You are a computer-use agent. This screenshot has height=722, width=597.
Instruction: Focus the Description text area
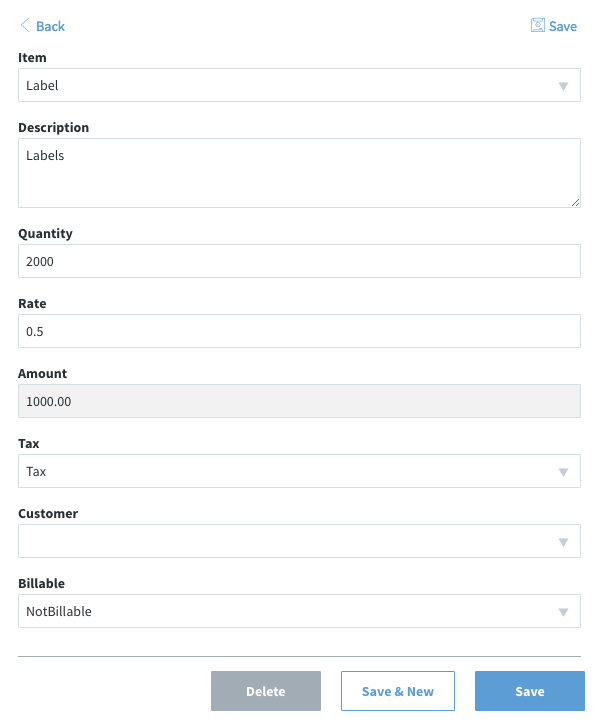(299, 173)
